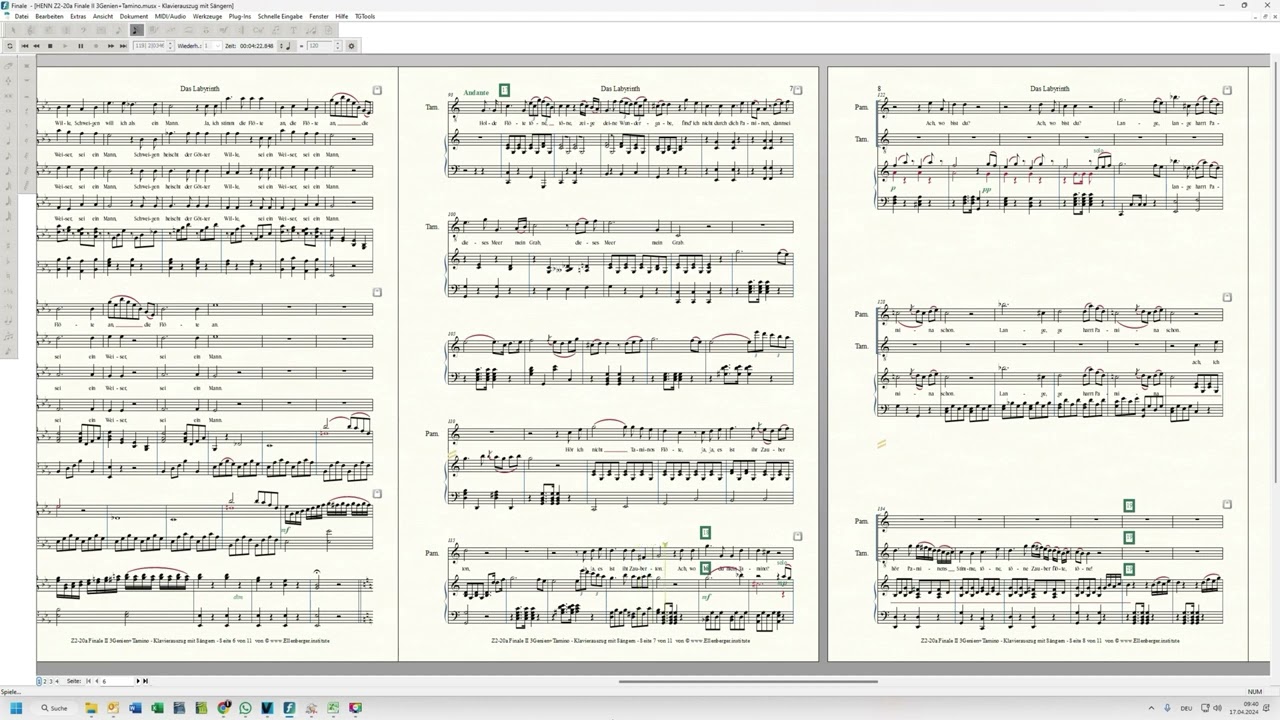The width and height of the screenshot is (1280, 720).
Task: Toggle loop playback button
Action: (10, 46)
